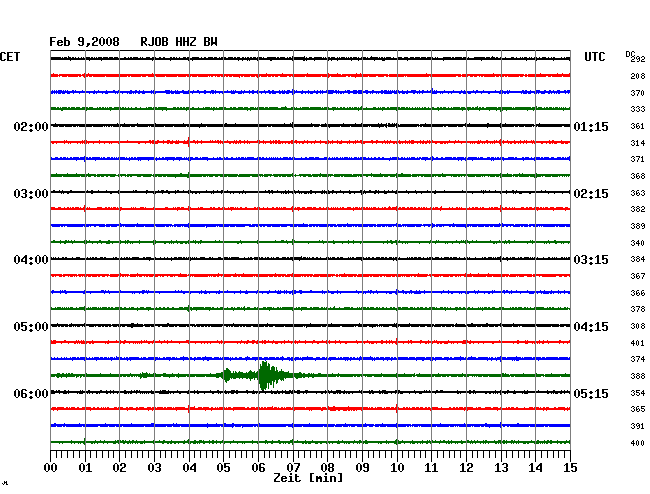Viewport: 650px width, 494px height.
Task: Click the '12' minute axis label
Action: click(x=466, y=467)
